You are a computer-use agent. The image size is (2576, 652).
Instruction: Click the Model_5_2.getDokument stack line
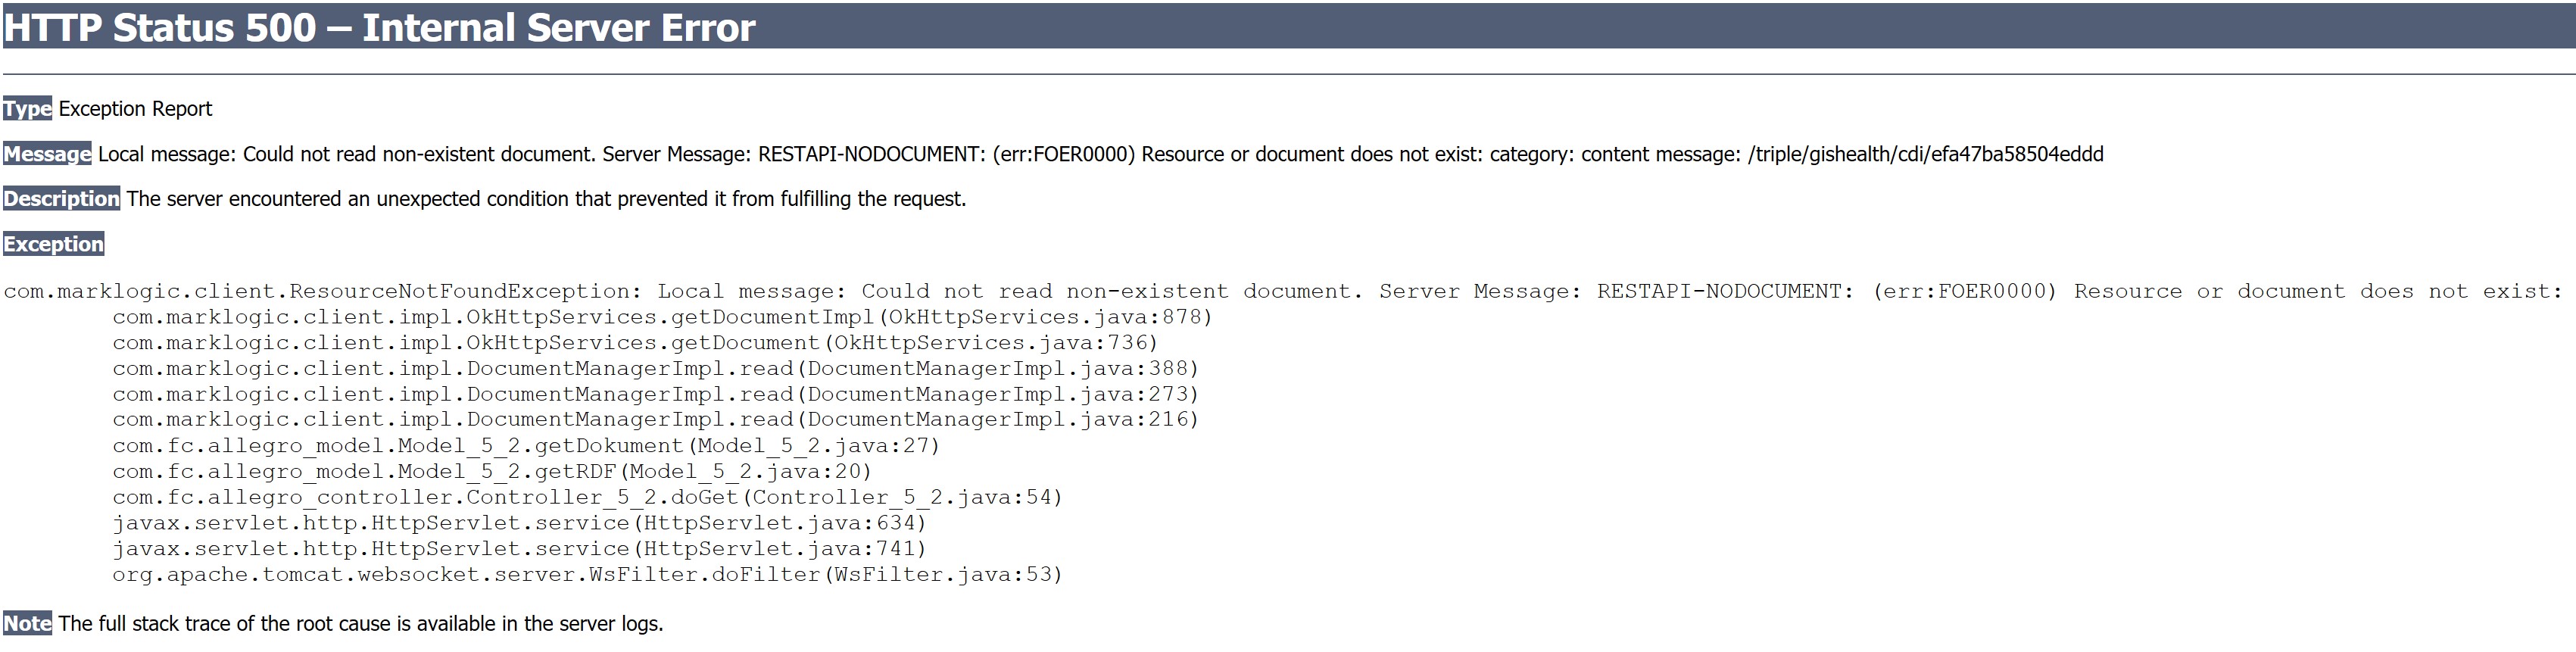tap(526, 446)
